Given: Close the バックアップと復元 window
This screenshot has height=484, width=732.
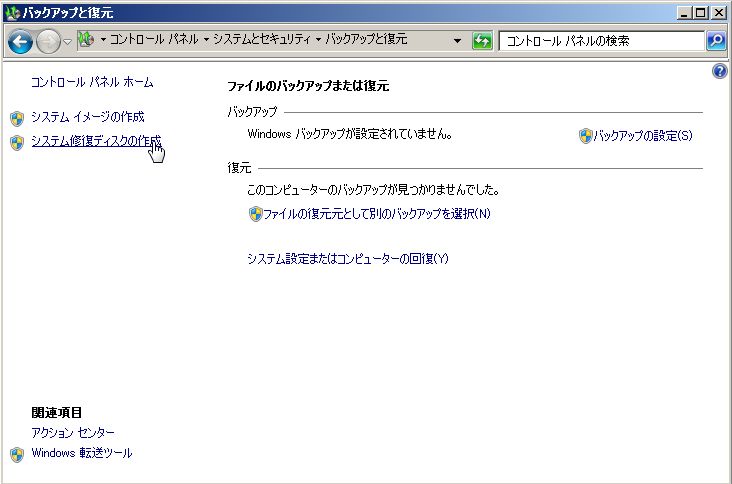Looking at the screenshot, I should coord(718,13).
